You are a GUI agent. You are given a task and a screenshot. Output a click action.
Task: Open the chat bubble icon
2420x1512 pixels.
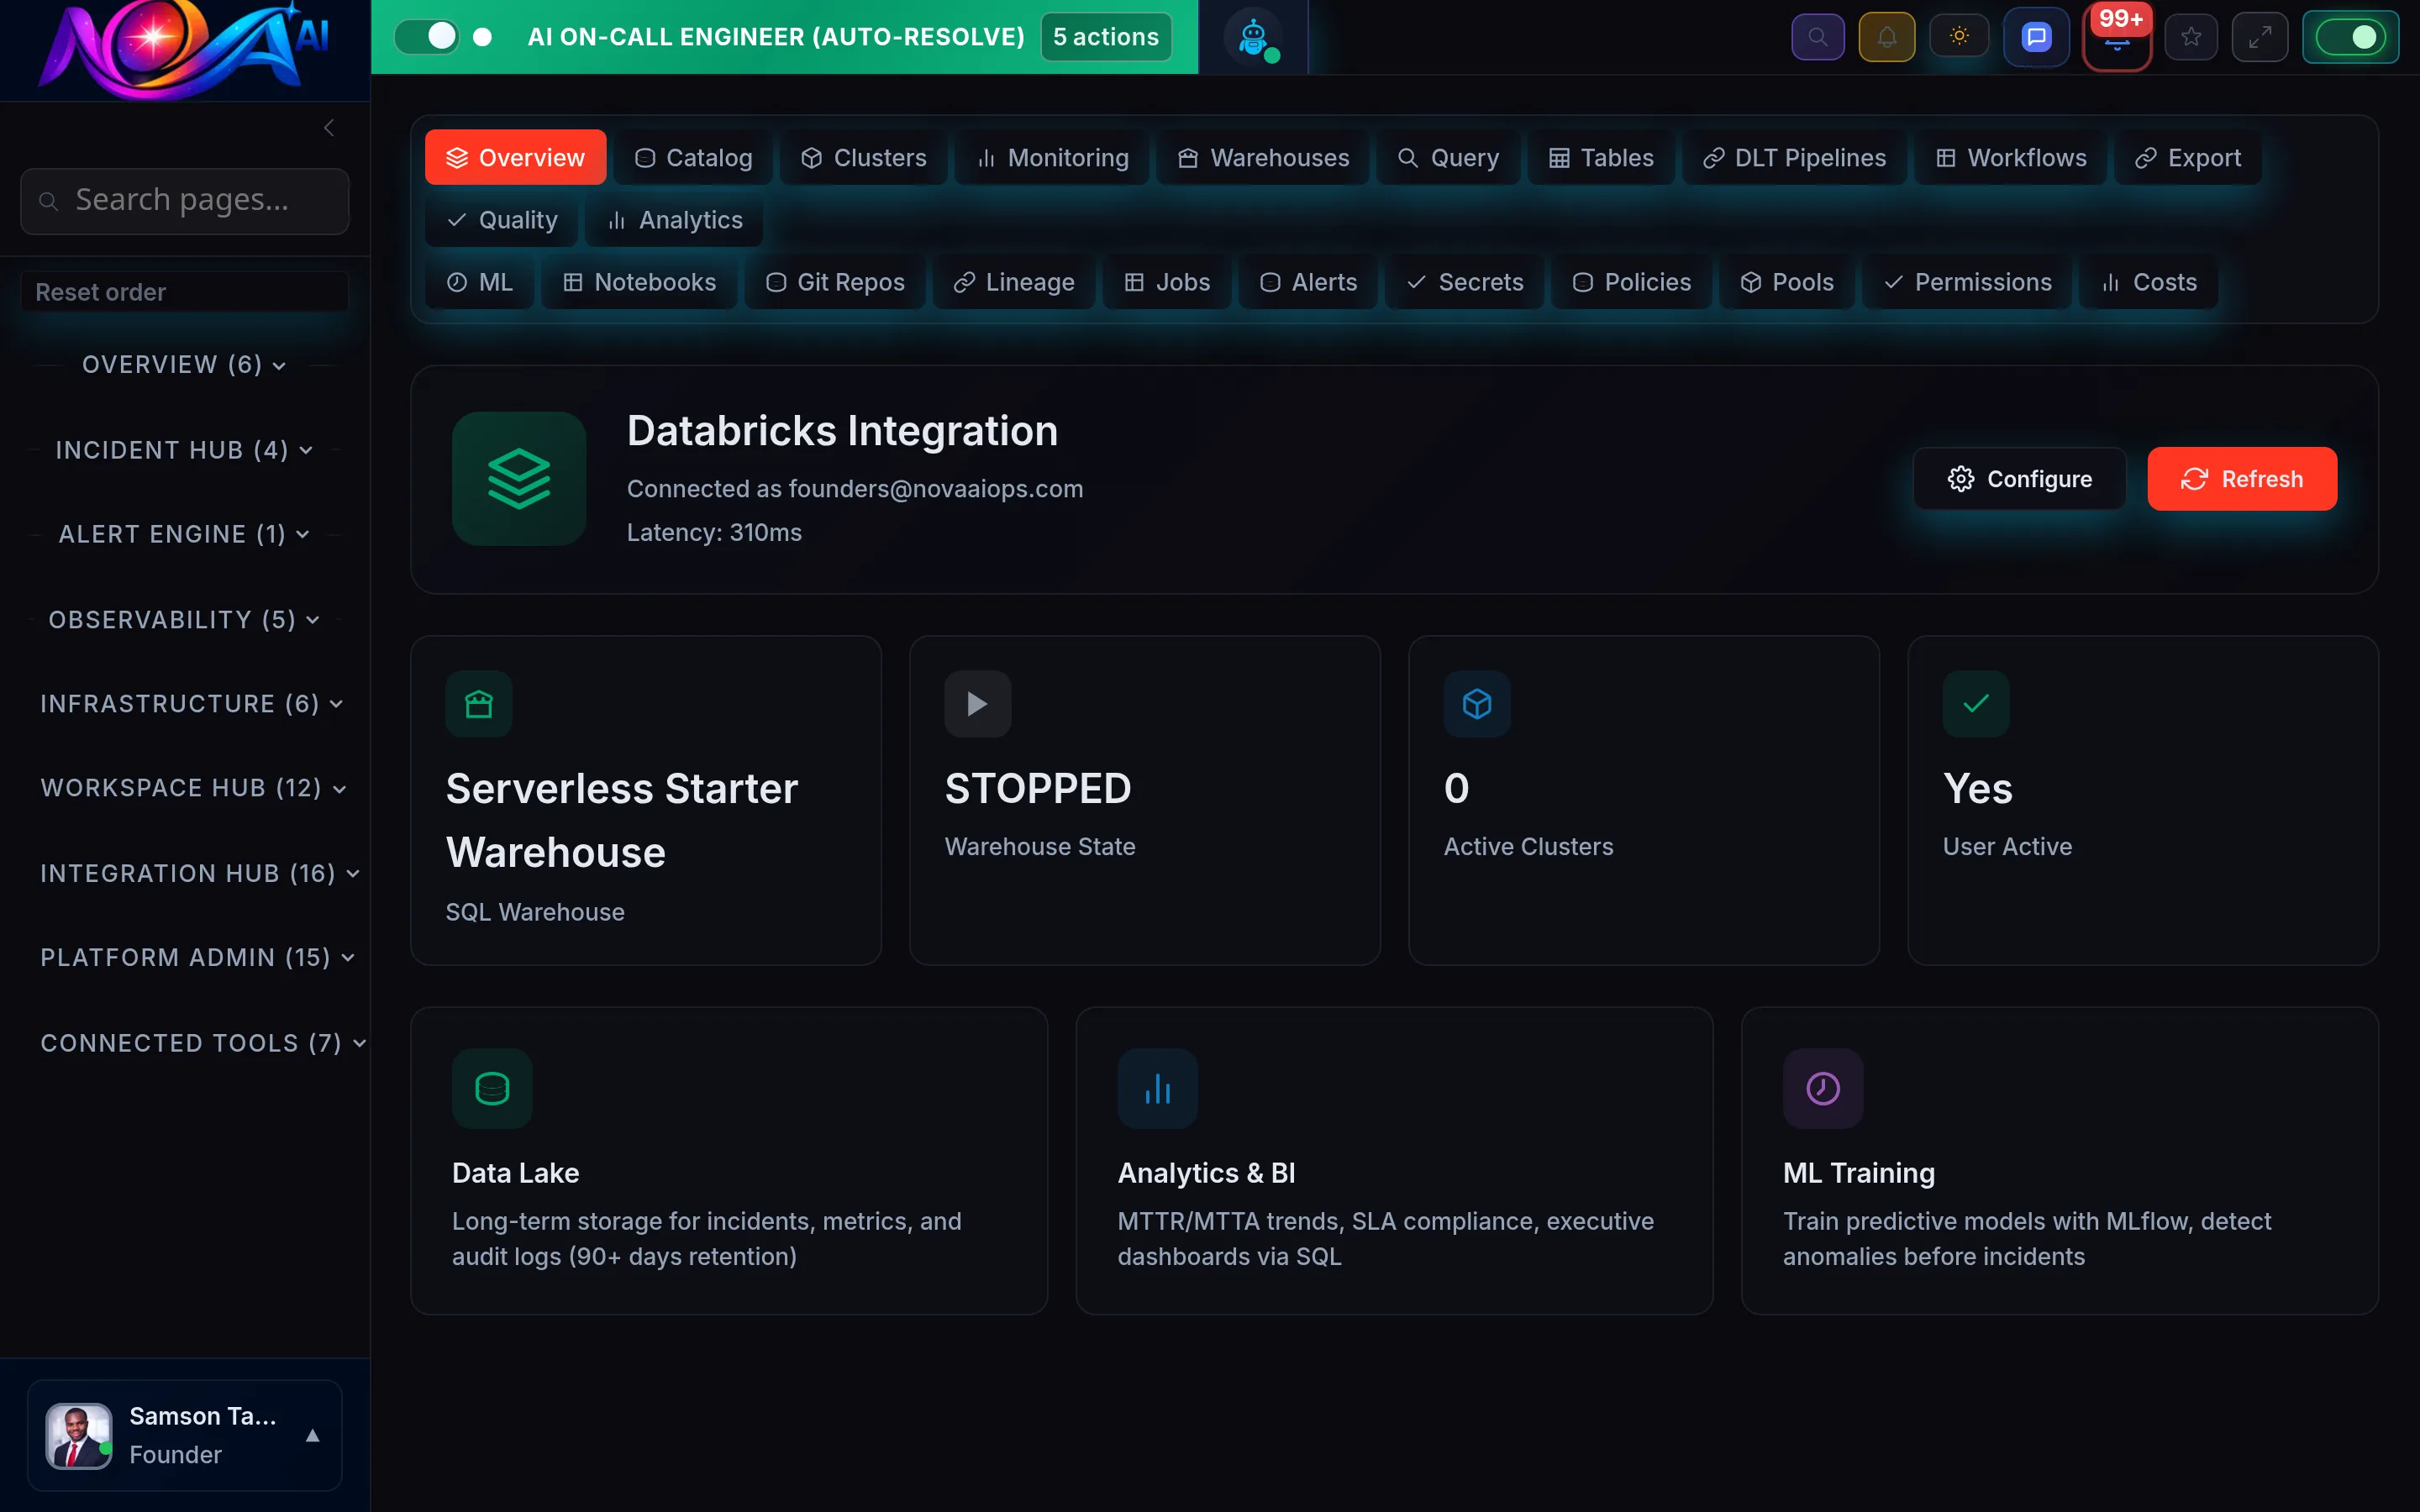[x=2036, y=36]
